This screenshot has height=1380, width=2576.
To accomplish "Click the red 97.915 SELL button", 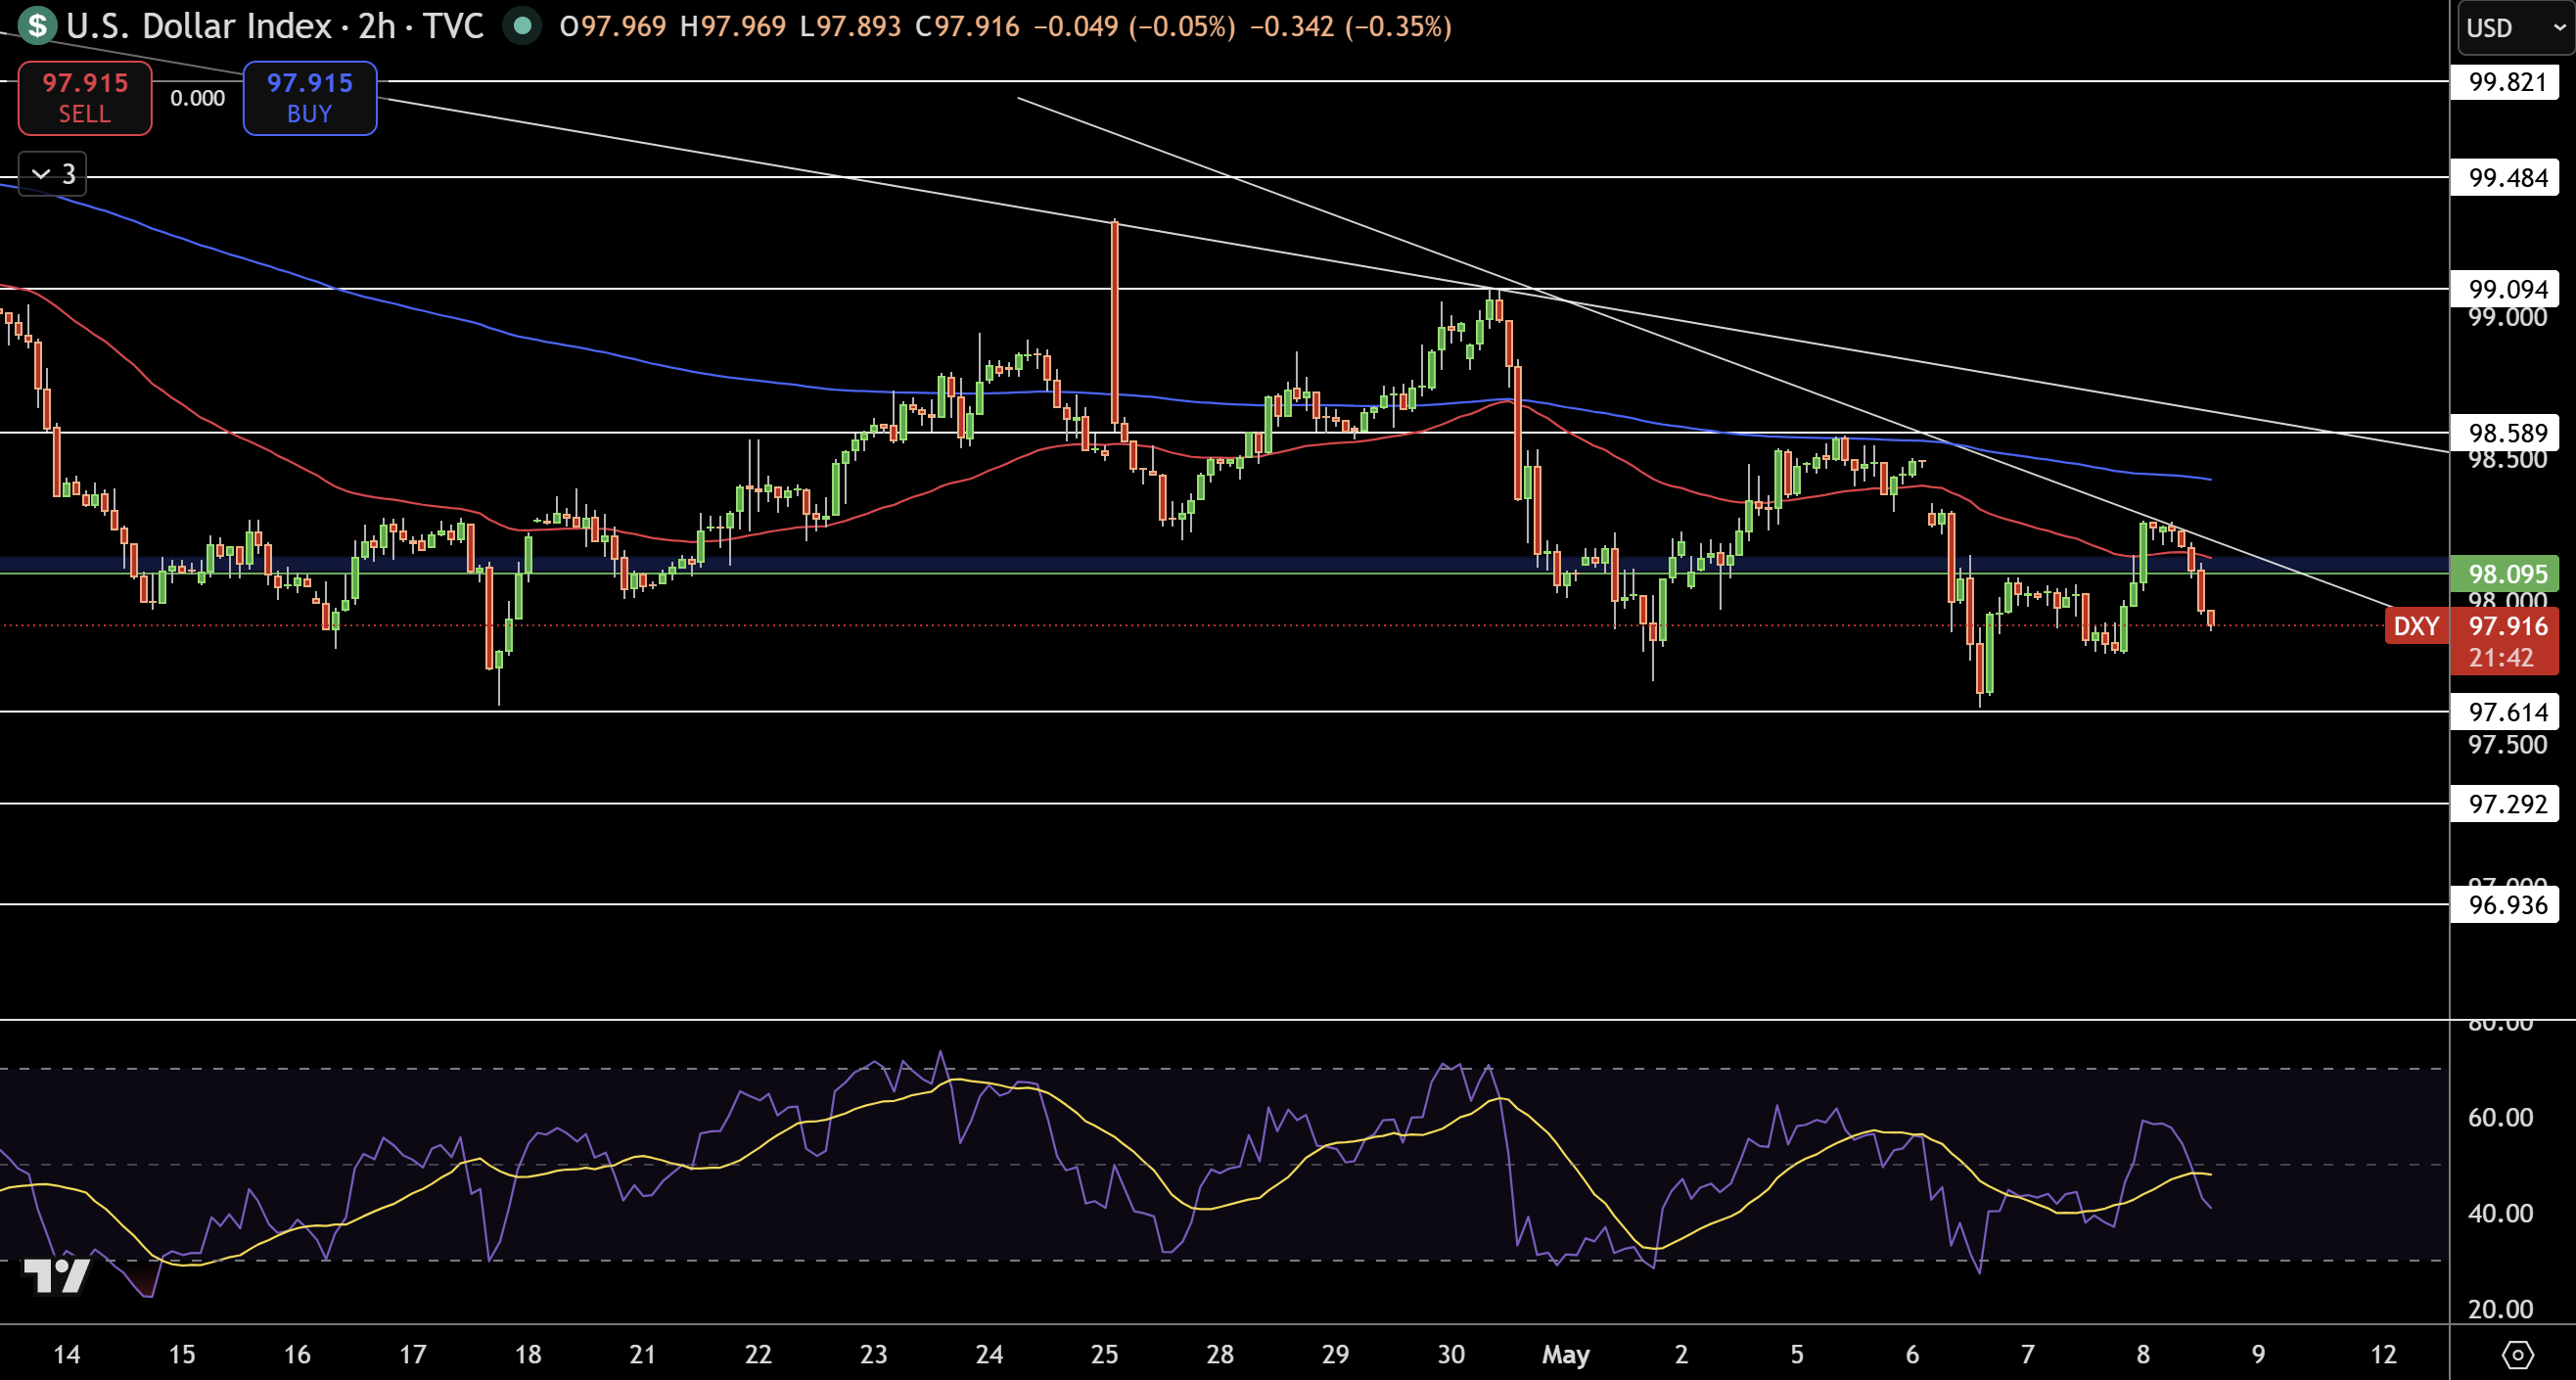I will coord(85,98).
